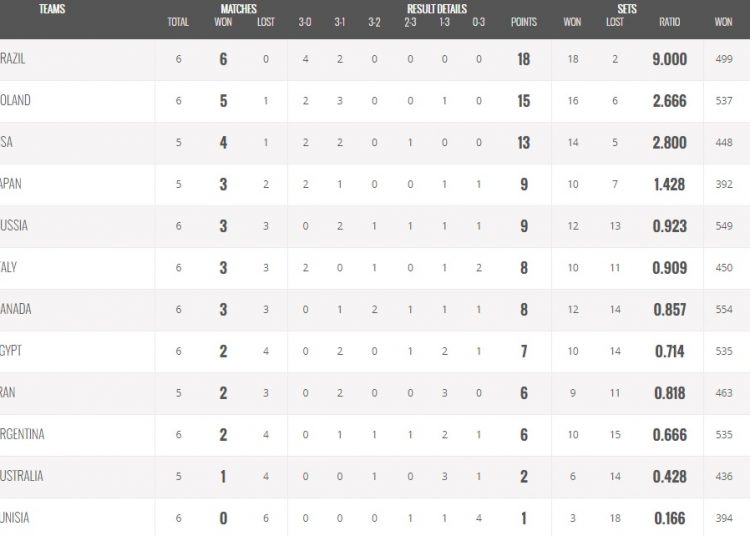Select the Tunisia team entry
The width and height of the screenshot is (750, 536).
pyautogui.click(x=17, y=518)
